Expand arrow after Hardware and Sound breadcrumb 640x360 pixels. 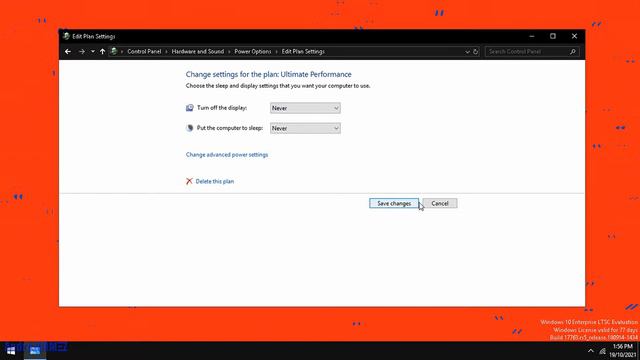click(229, 52)
